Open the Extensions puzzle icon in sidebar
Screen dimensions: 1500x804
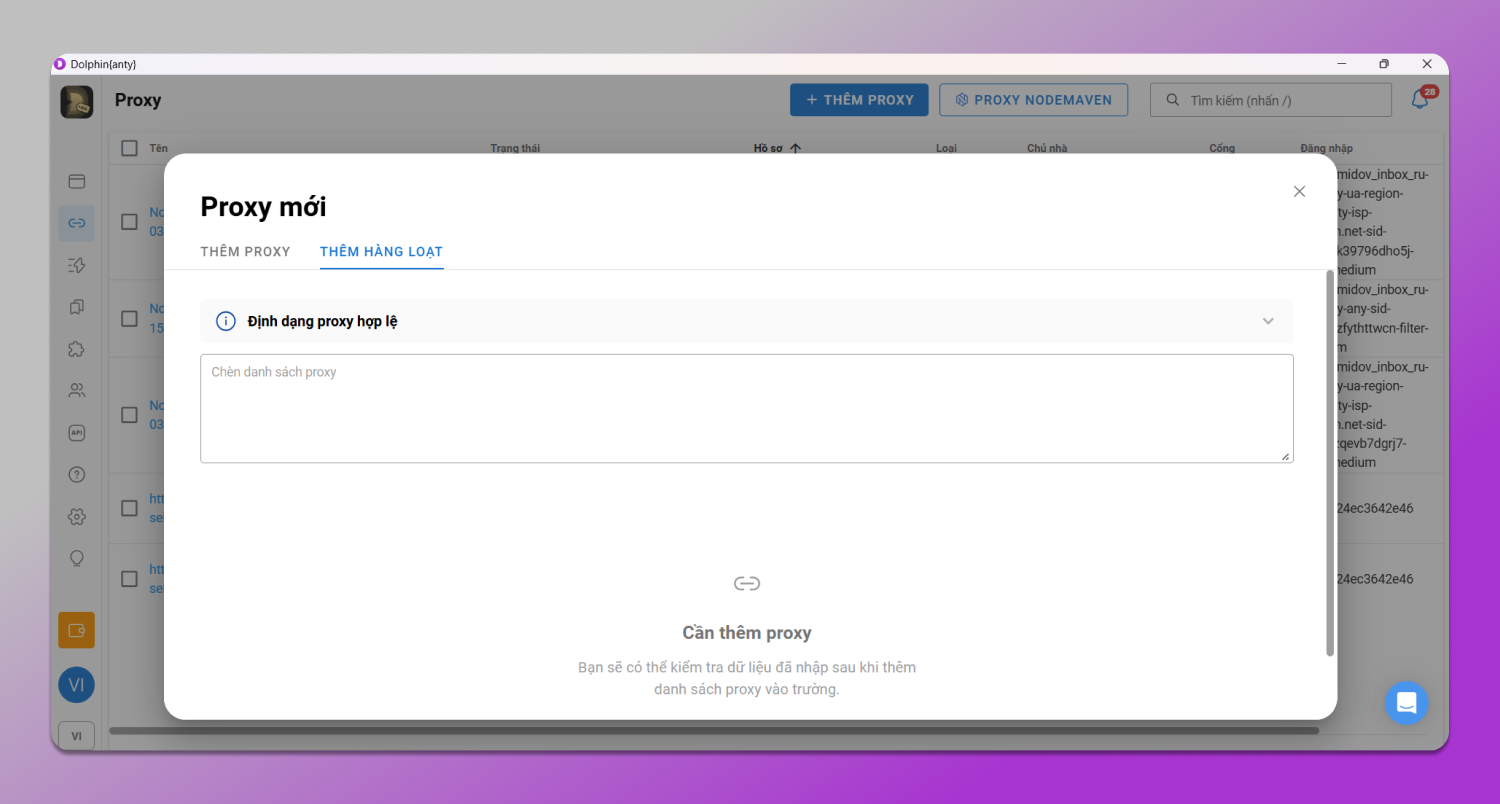(76, 349)
